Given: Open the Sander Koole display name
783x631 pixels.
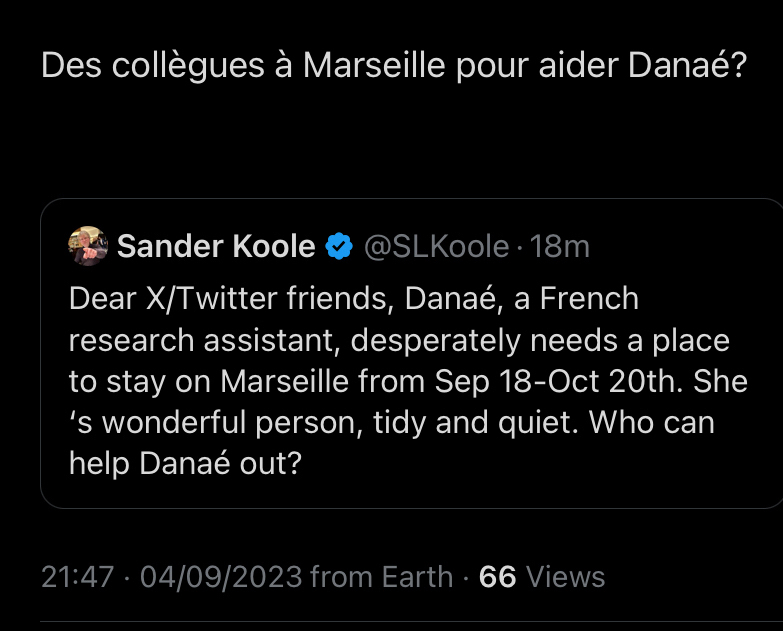Looking at the screenshot, I should tap(216, 247).
